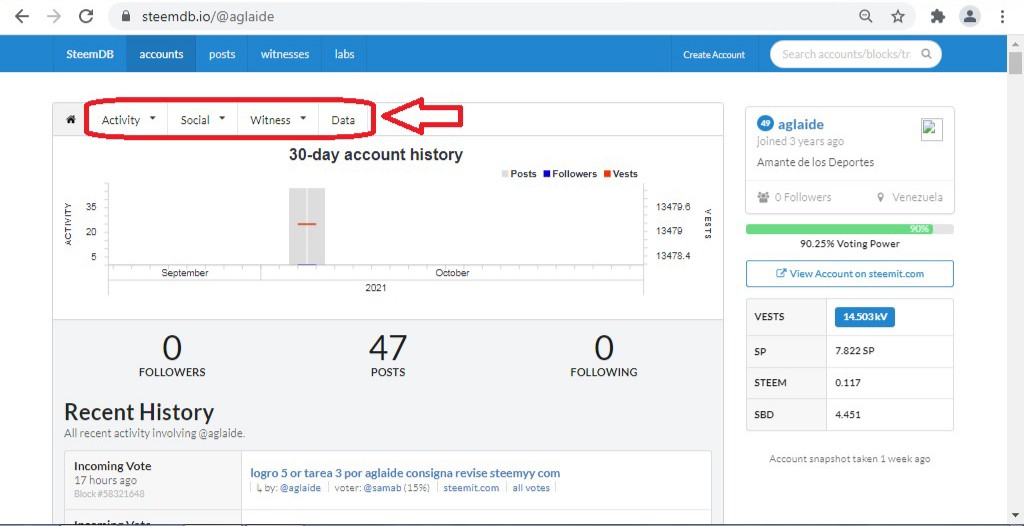This screenshot has height=526, width=1024.
Task: Click the 0 FOLLOWERS statistic
Action: click(x=172, y=356)
